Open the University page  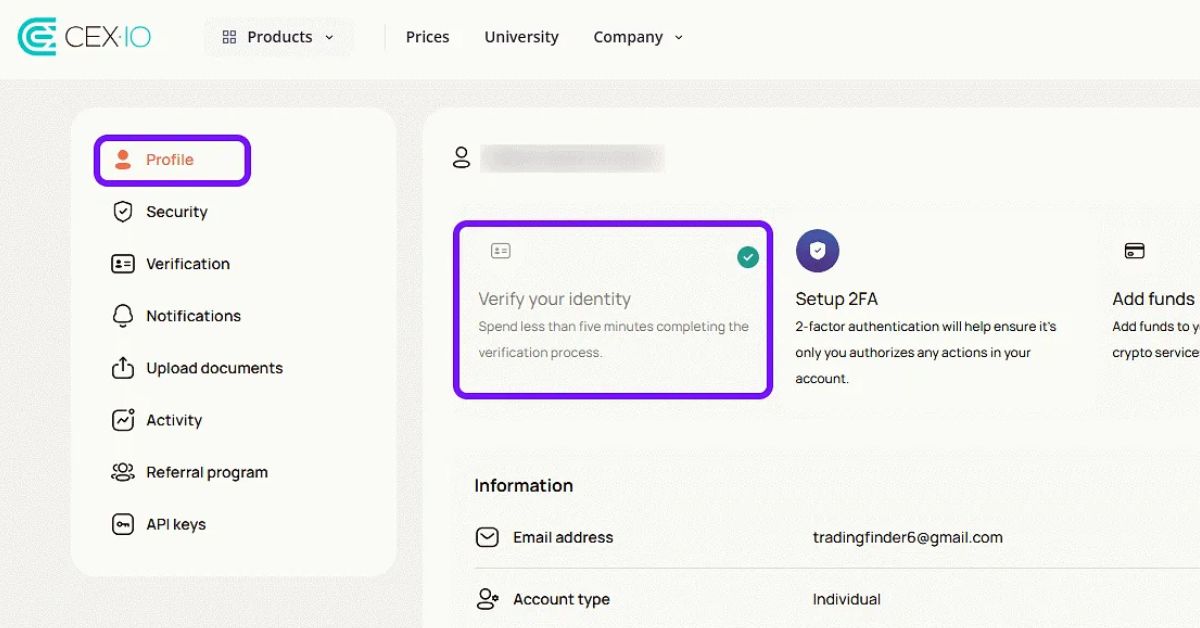pyautogui.click(x=521, y=37)
